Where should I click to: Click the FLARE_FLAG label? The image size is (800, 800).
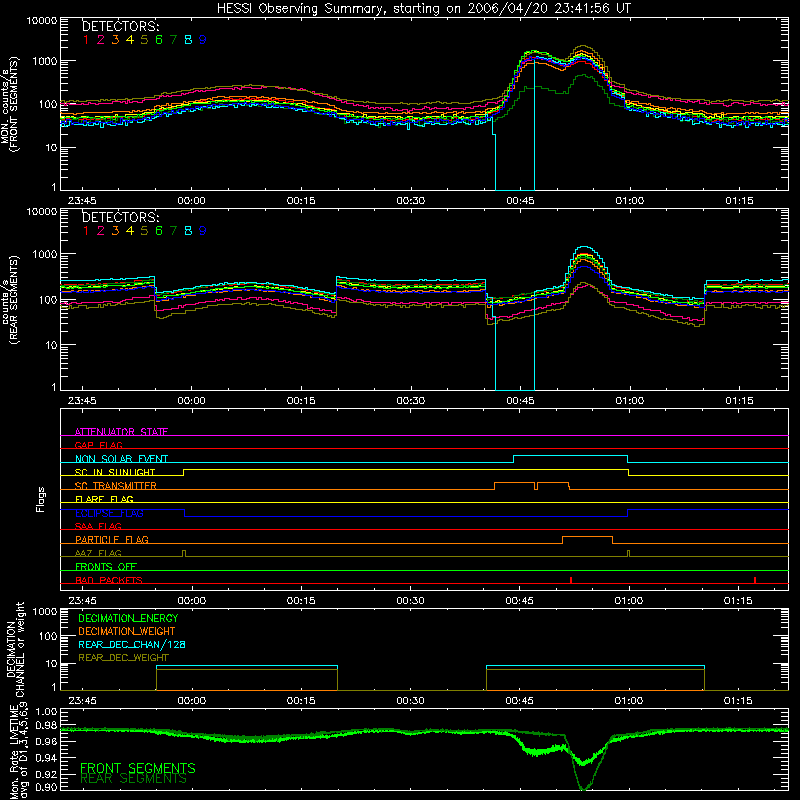tap(104, 499)
